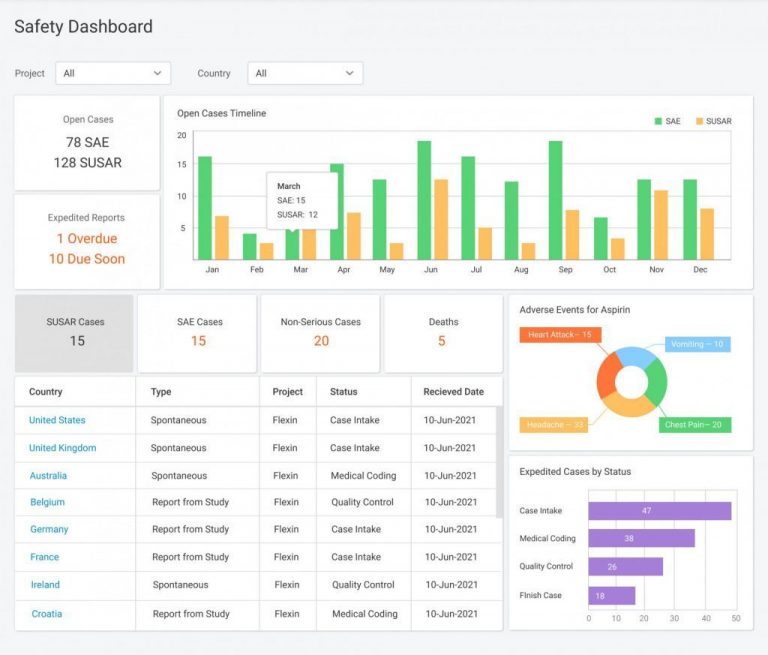
Task: Click the Heart Attack chart label
Action: coord(559,335)
